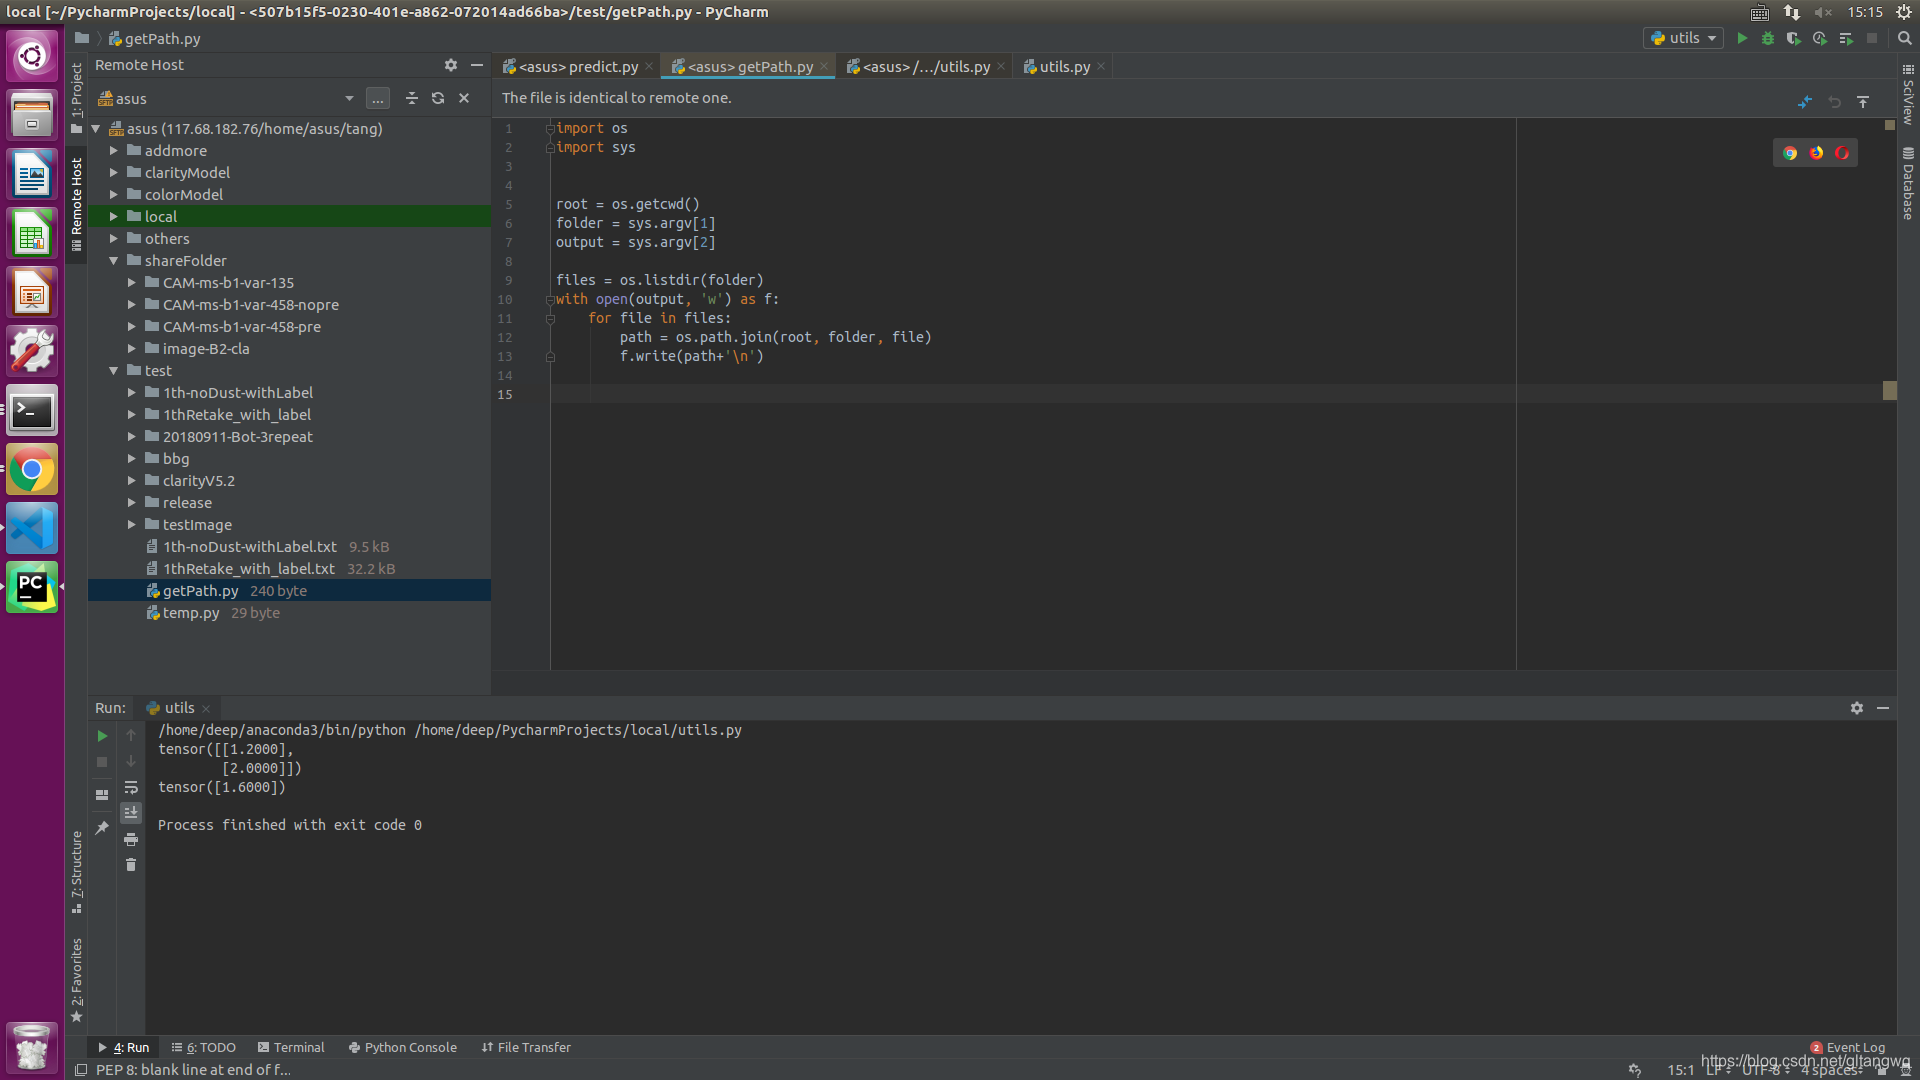Open Google Chrome from Ubuntu dock
This screenshot has width=1920, height=1080.
click(x=32, y=470)
